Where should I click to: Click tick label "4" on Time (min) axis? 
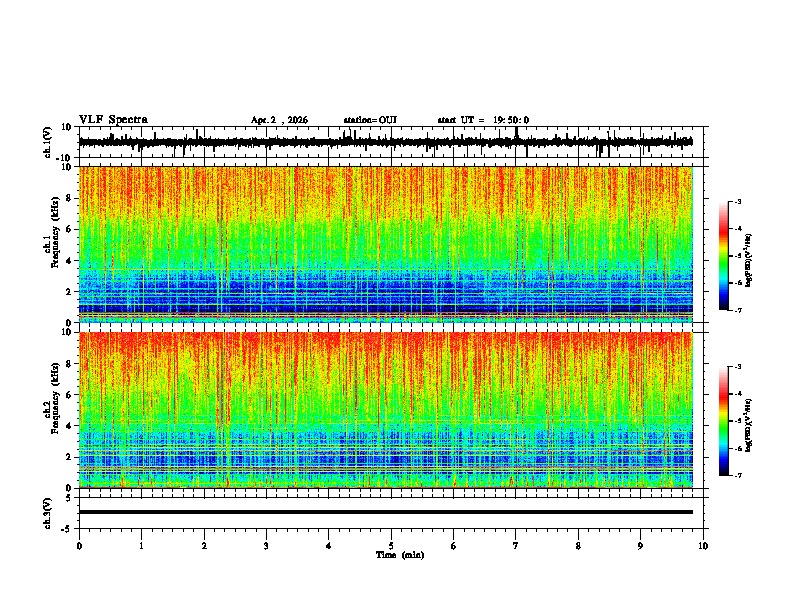click(329, 546)
